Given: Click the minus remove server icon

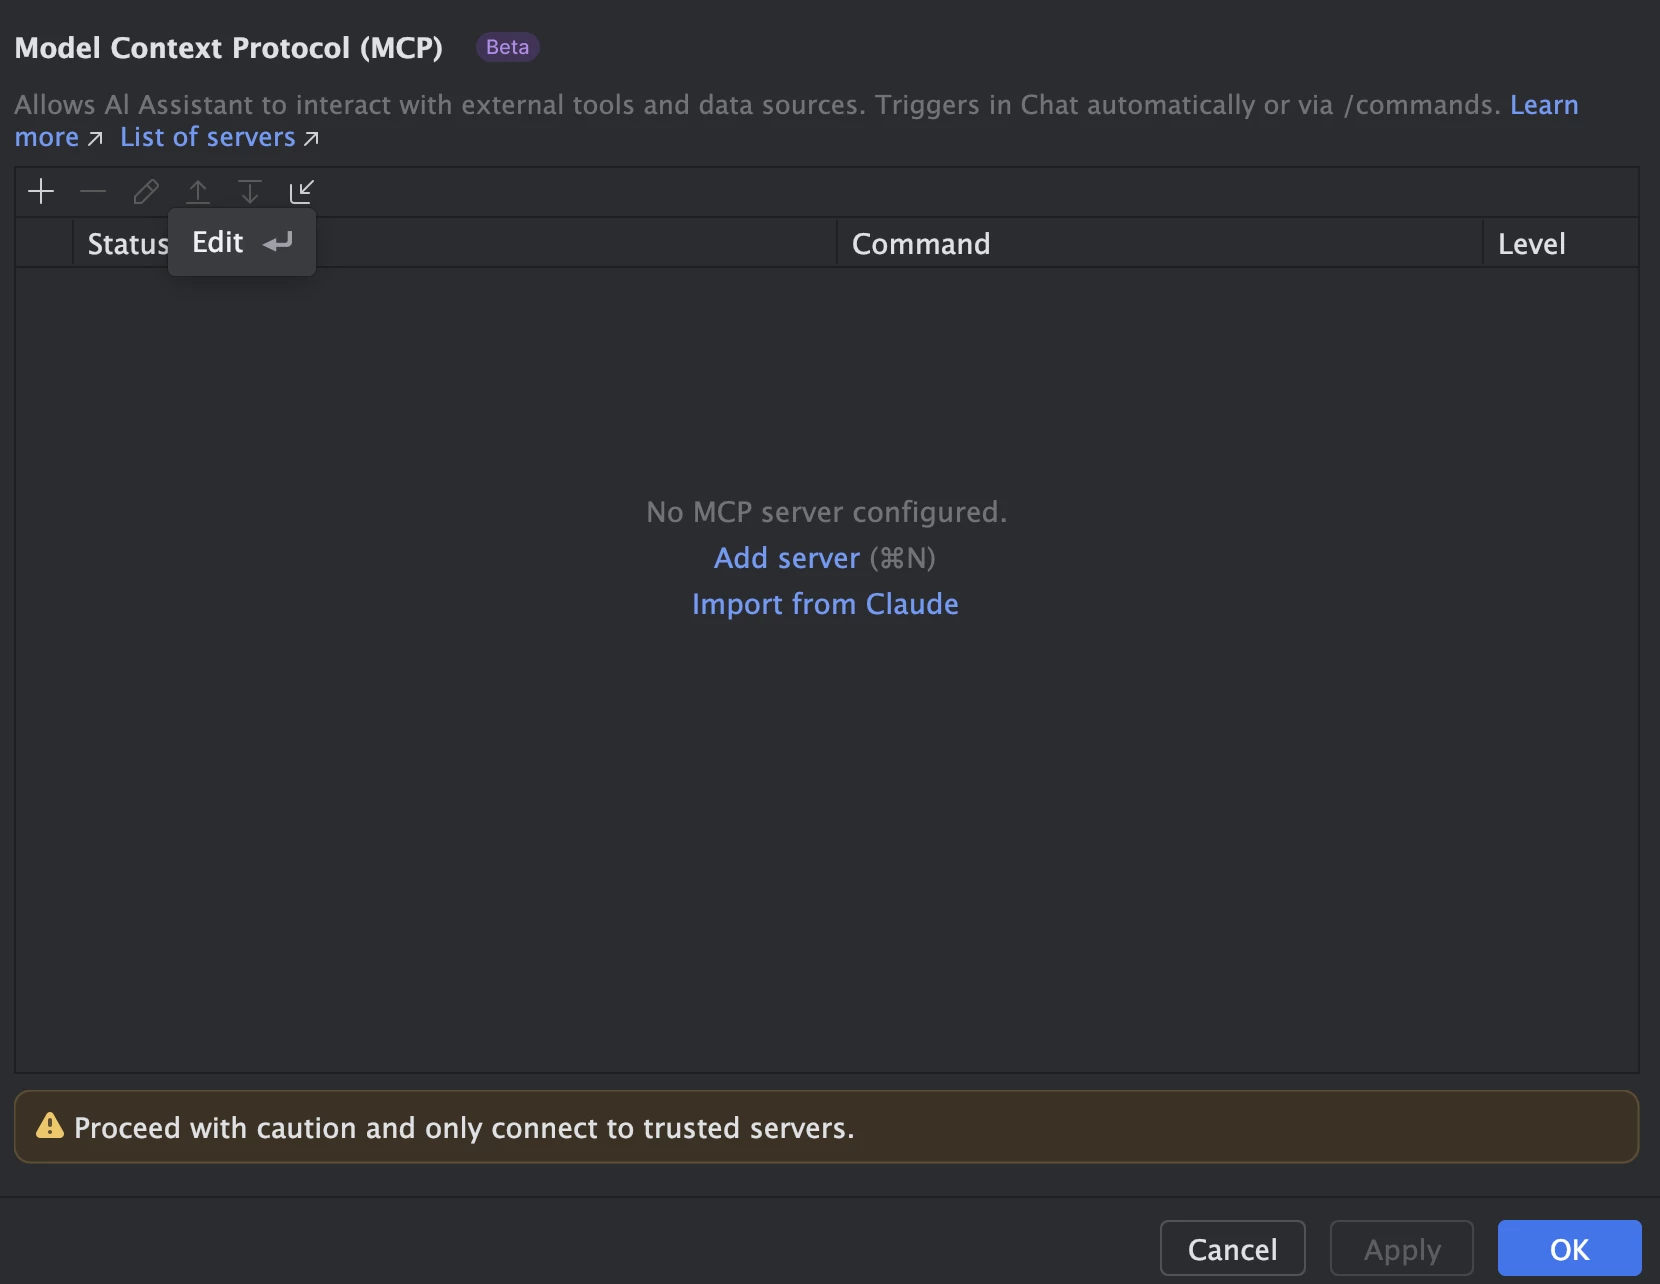Looking at the screenshot, I should [93, 191].
